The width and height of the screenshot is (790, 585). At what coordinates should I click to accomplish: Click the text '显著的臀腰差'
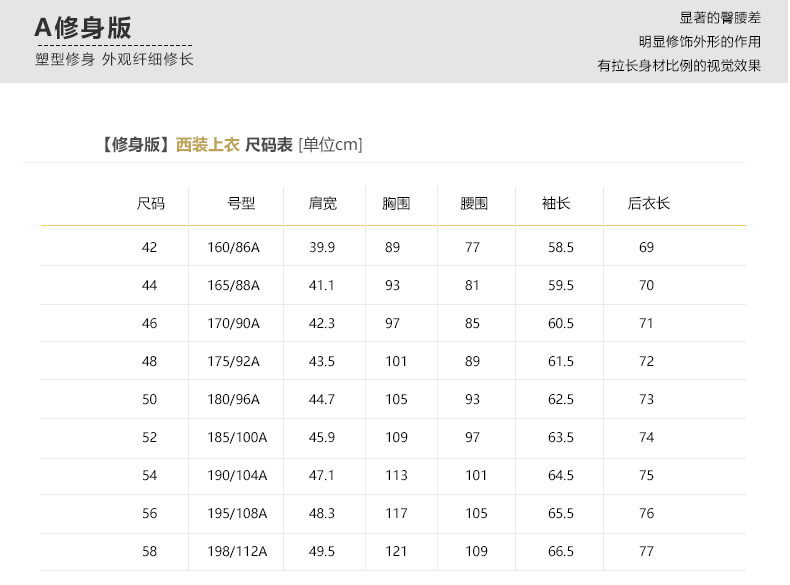tap(720, 18)
